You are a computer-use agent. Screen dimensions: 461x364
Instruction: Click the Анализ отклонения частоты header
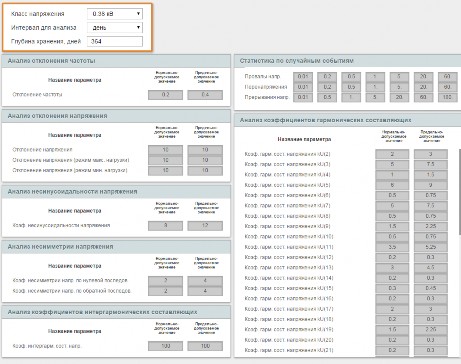coord(116,61)
